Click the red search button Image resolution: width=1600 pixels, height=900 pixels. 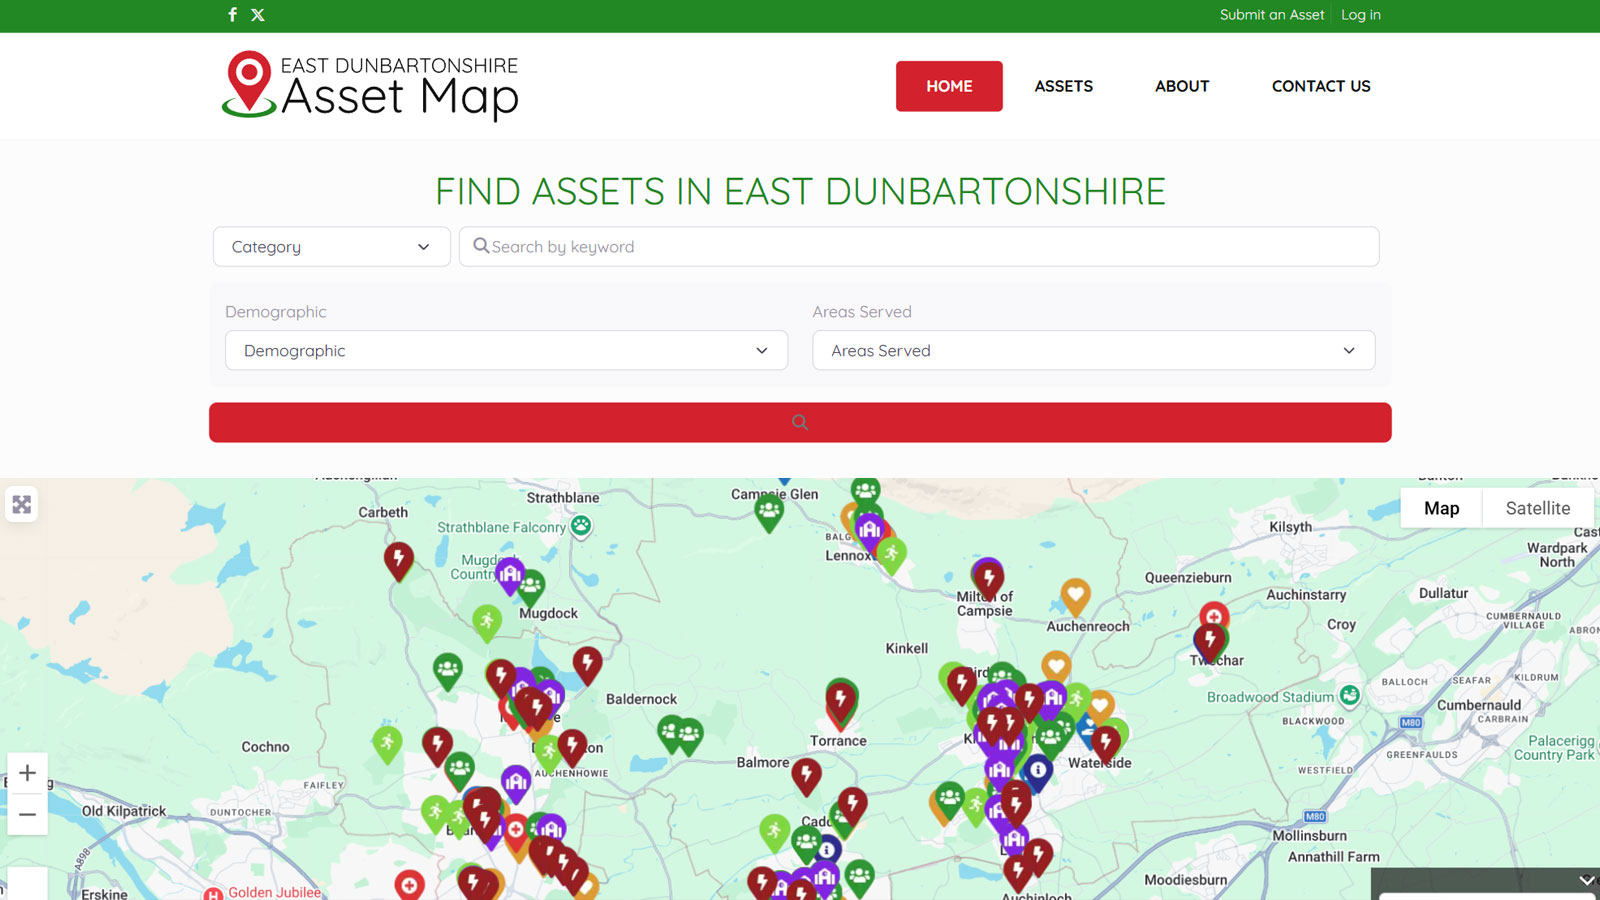(800, 422)
